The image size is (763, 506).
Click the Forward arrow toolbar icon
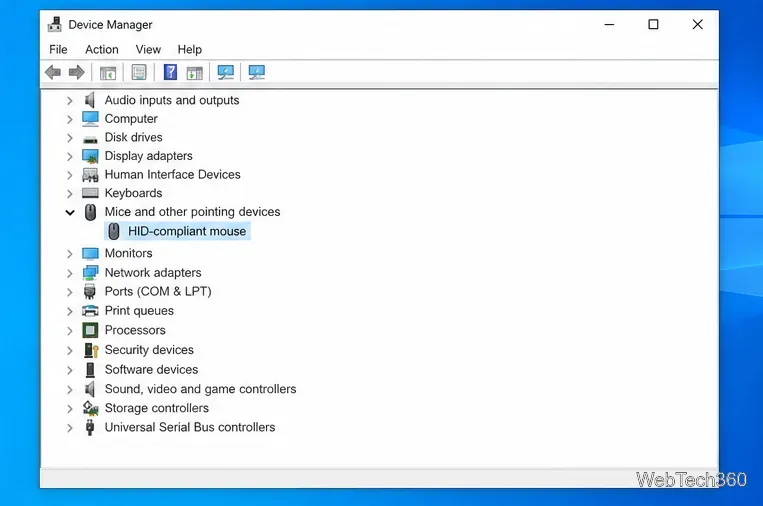tap(76, 72)
